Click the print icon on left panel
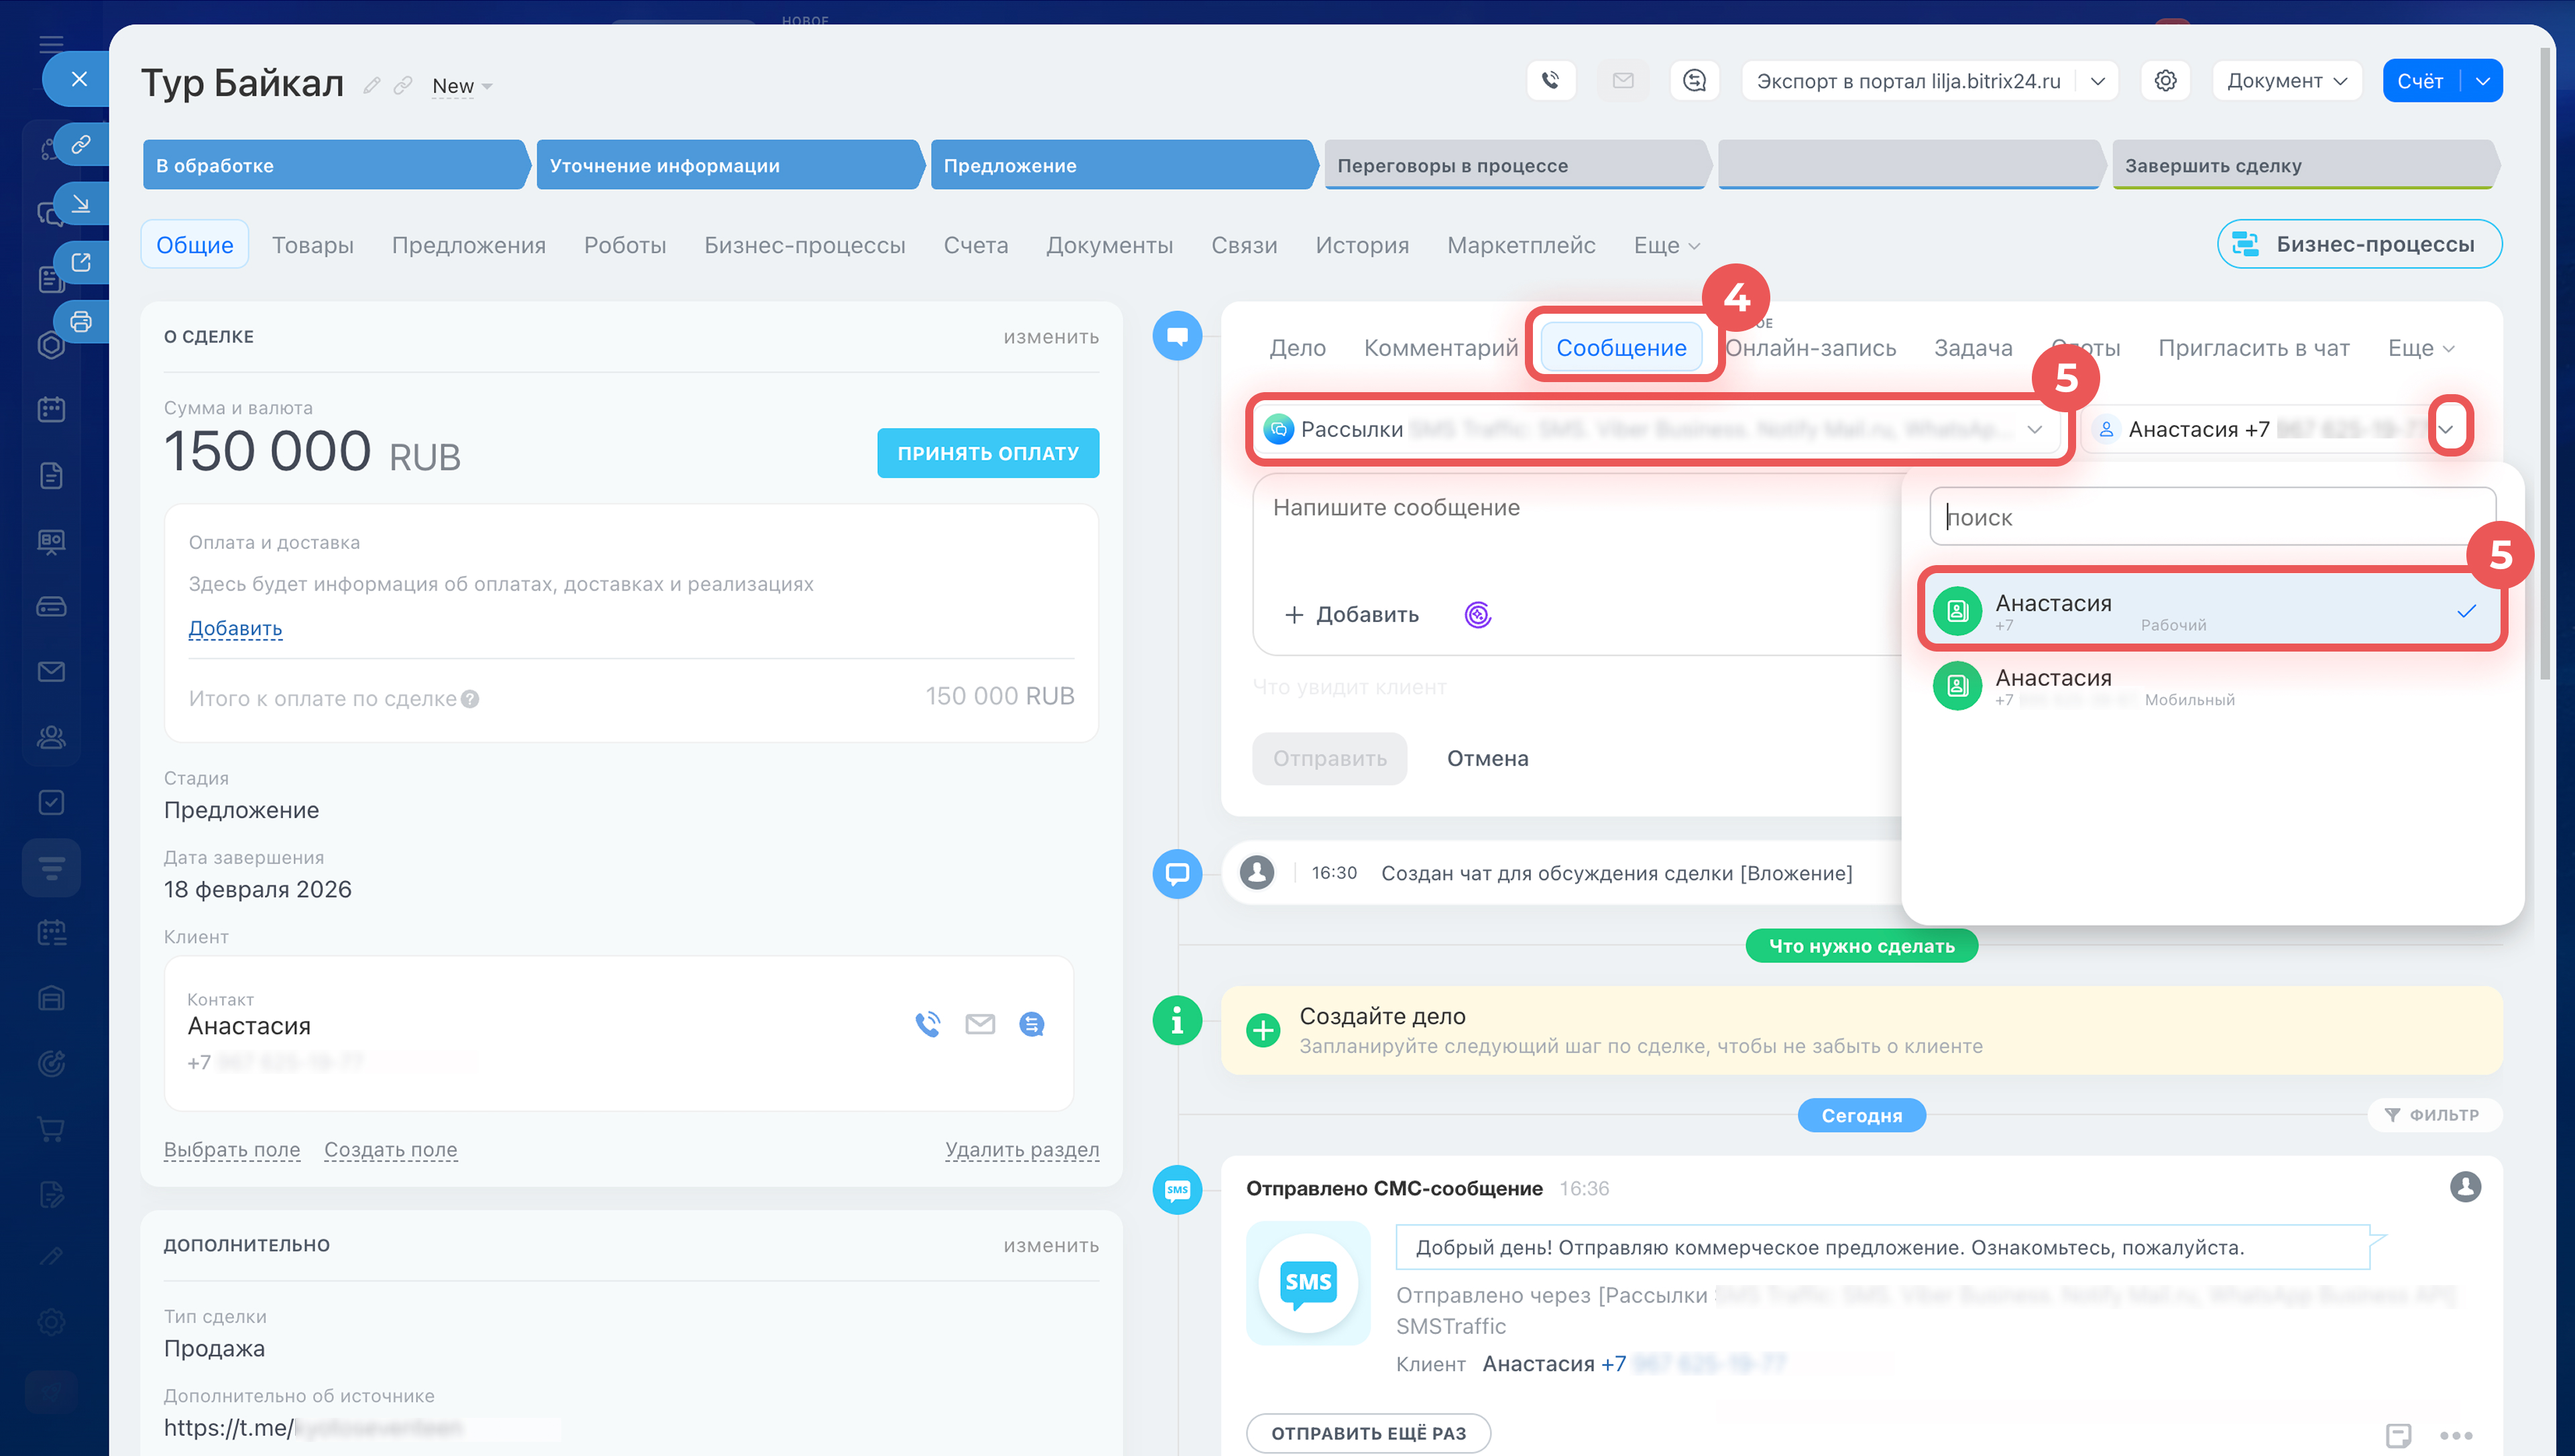The height and width of the screenshot is (1456, 2575). [x=81, y=321]
